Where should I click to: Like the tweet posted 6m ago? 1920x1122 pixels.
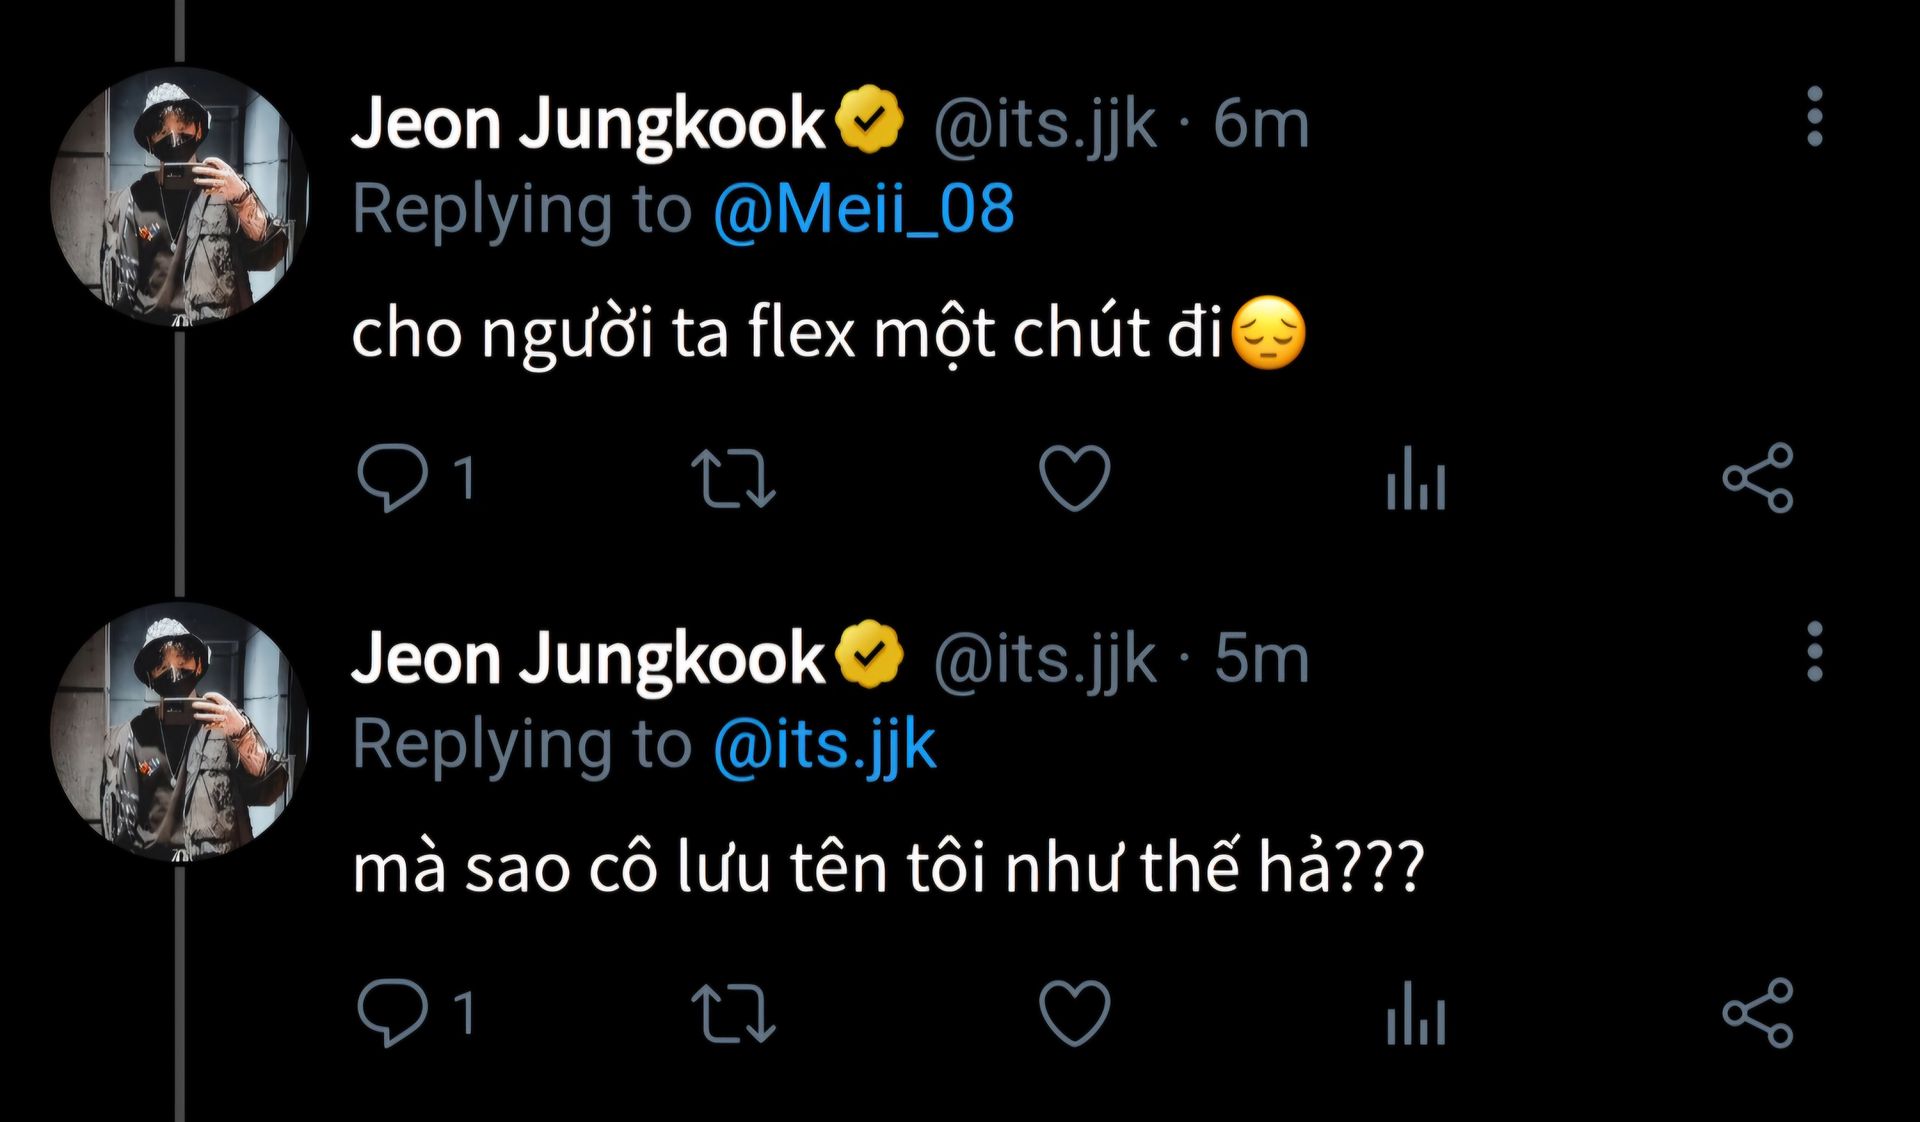coord(1074,478)
